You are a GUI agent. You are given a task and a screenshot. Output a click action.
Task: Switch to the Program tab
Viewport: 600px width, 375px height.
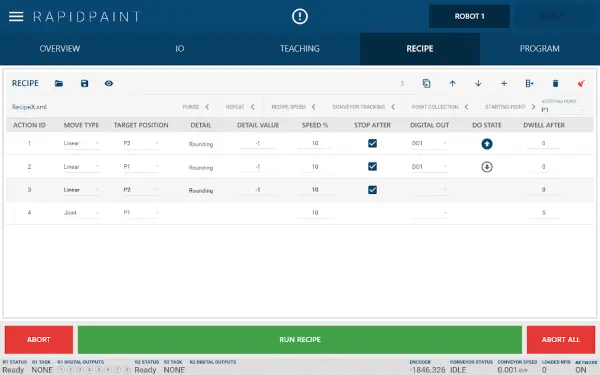click(540, 49)
